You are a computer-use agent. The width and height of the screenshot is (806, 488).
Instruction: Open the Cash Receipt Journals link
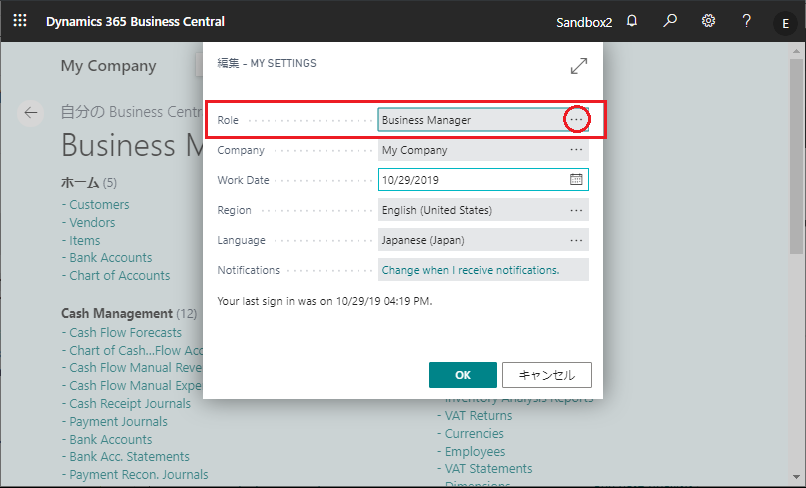130,403
